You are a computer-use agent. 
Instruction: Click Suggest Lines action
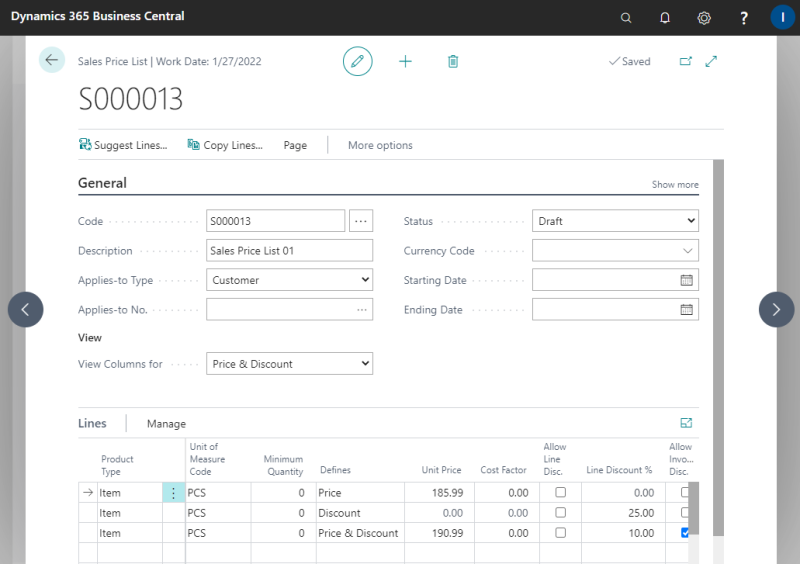click(x=123, y=145)
